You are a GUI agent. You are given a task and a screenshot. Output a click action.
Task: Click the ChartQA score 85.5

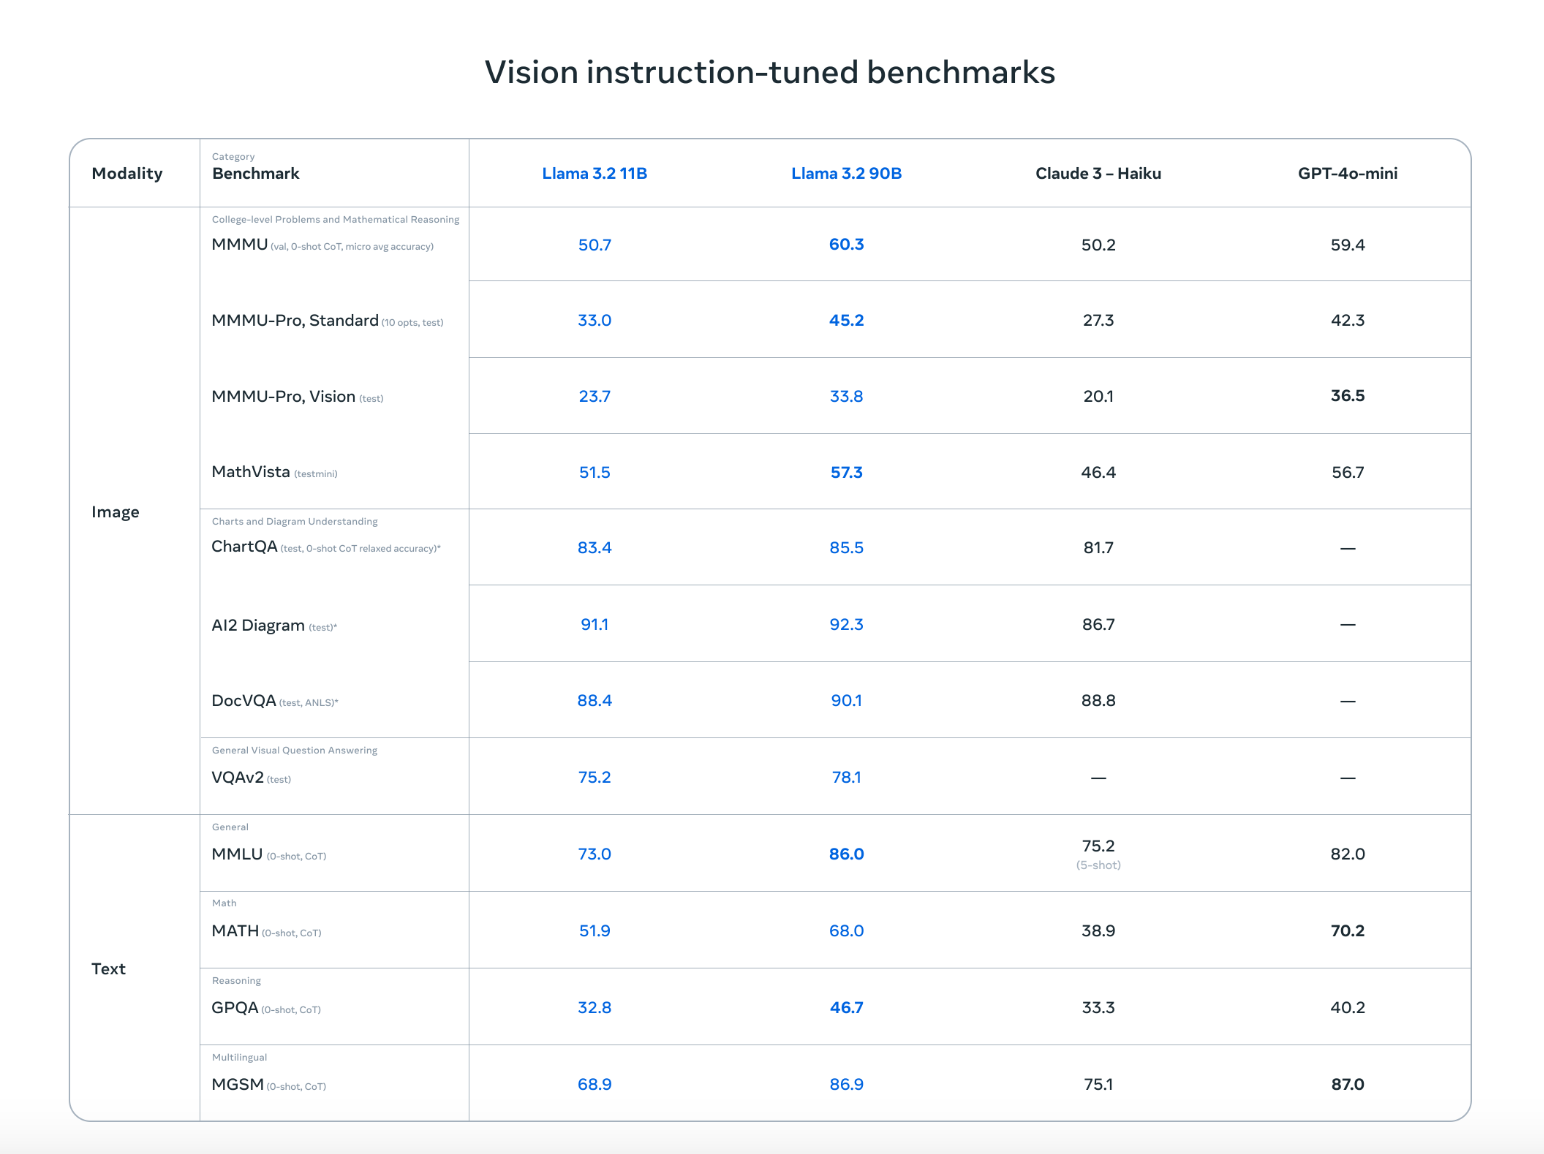[846, 547]
